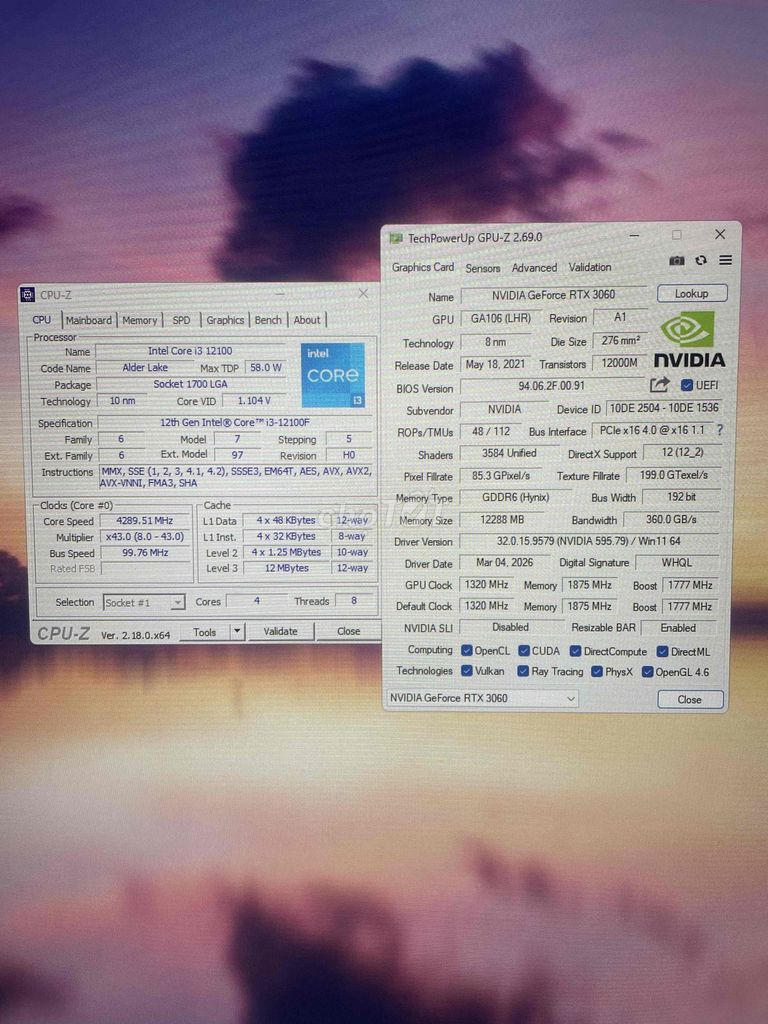The height and width of the screenshot is (1024, 768).
Task: Click the NVIDIA logo in GPU-Z
Action: tap(689, 338)
